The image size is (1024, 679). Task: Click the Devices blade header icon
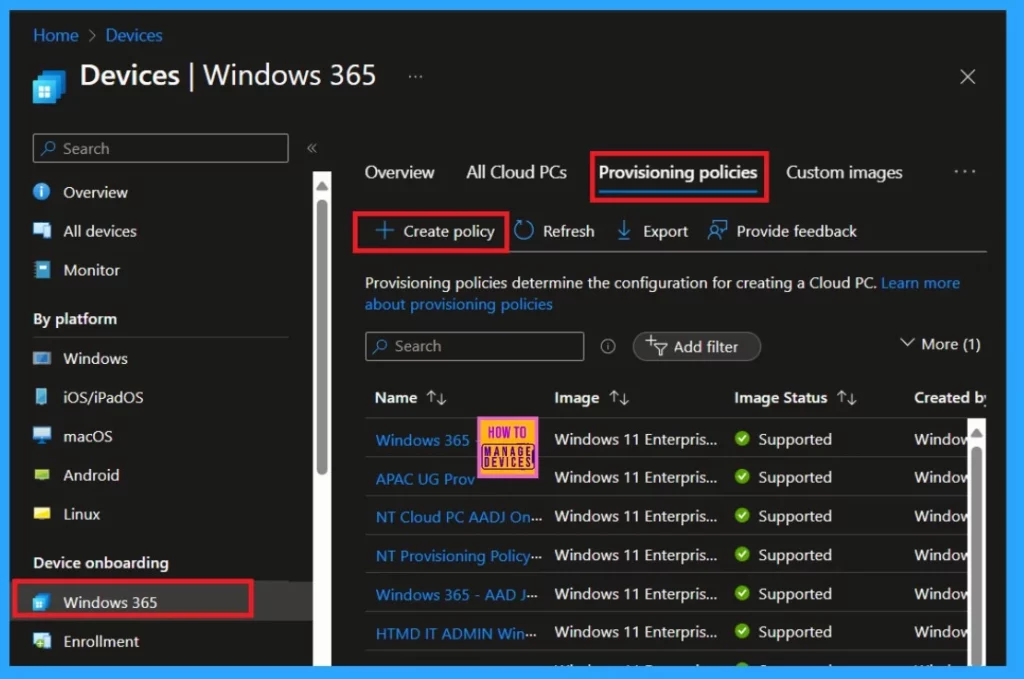[49, 86]
